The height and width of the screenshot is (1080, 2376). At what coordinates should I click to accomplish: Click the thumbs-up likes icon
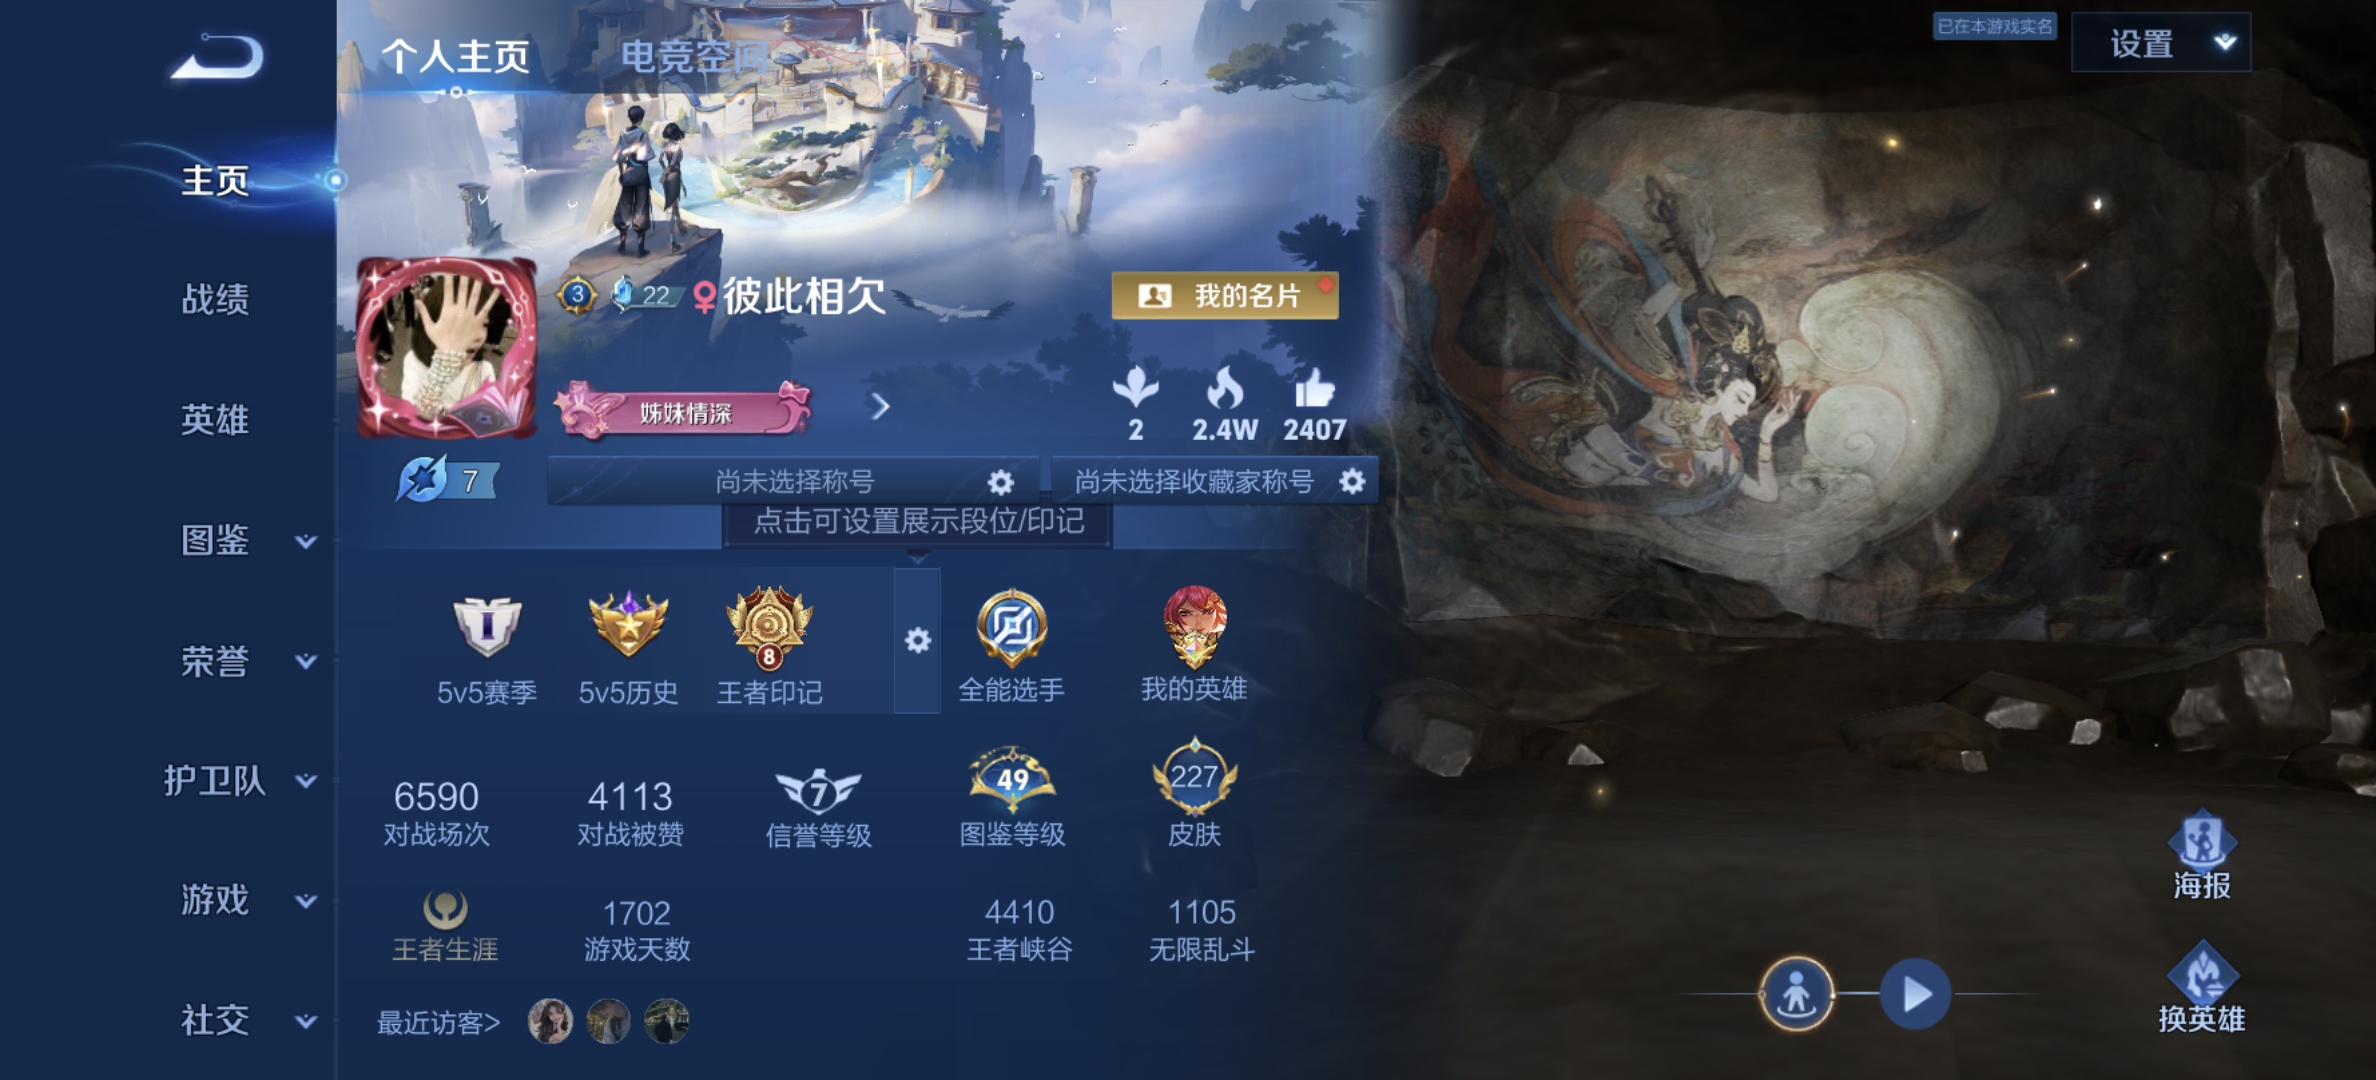click(1315, 388)
